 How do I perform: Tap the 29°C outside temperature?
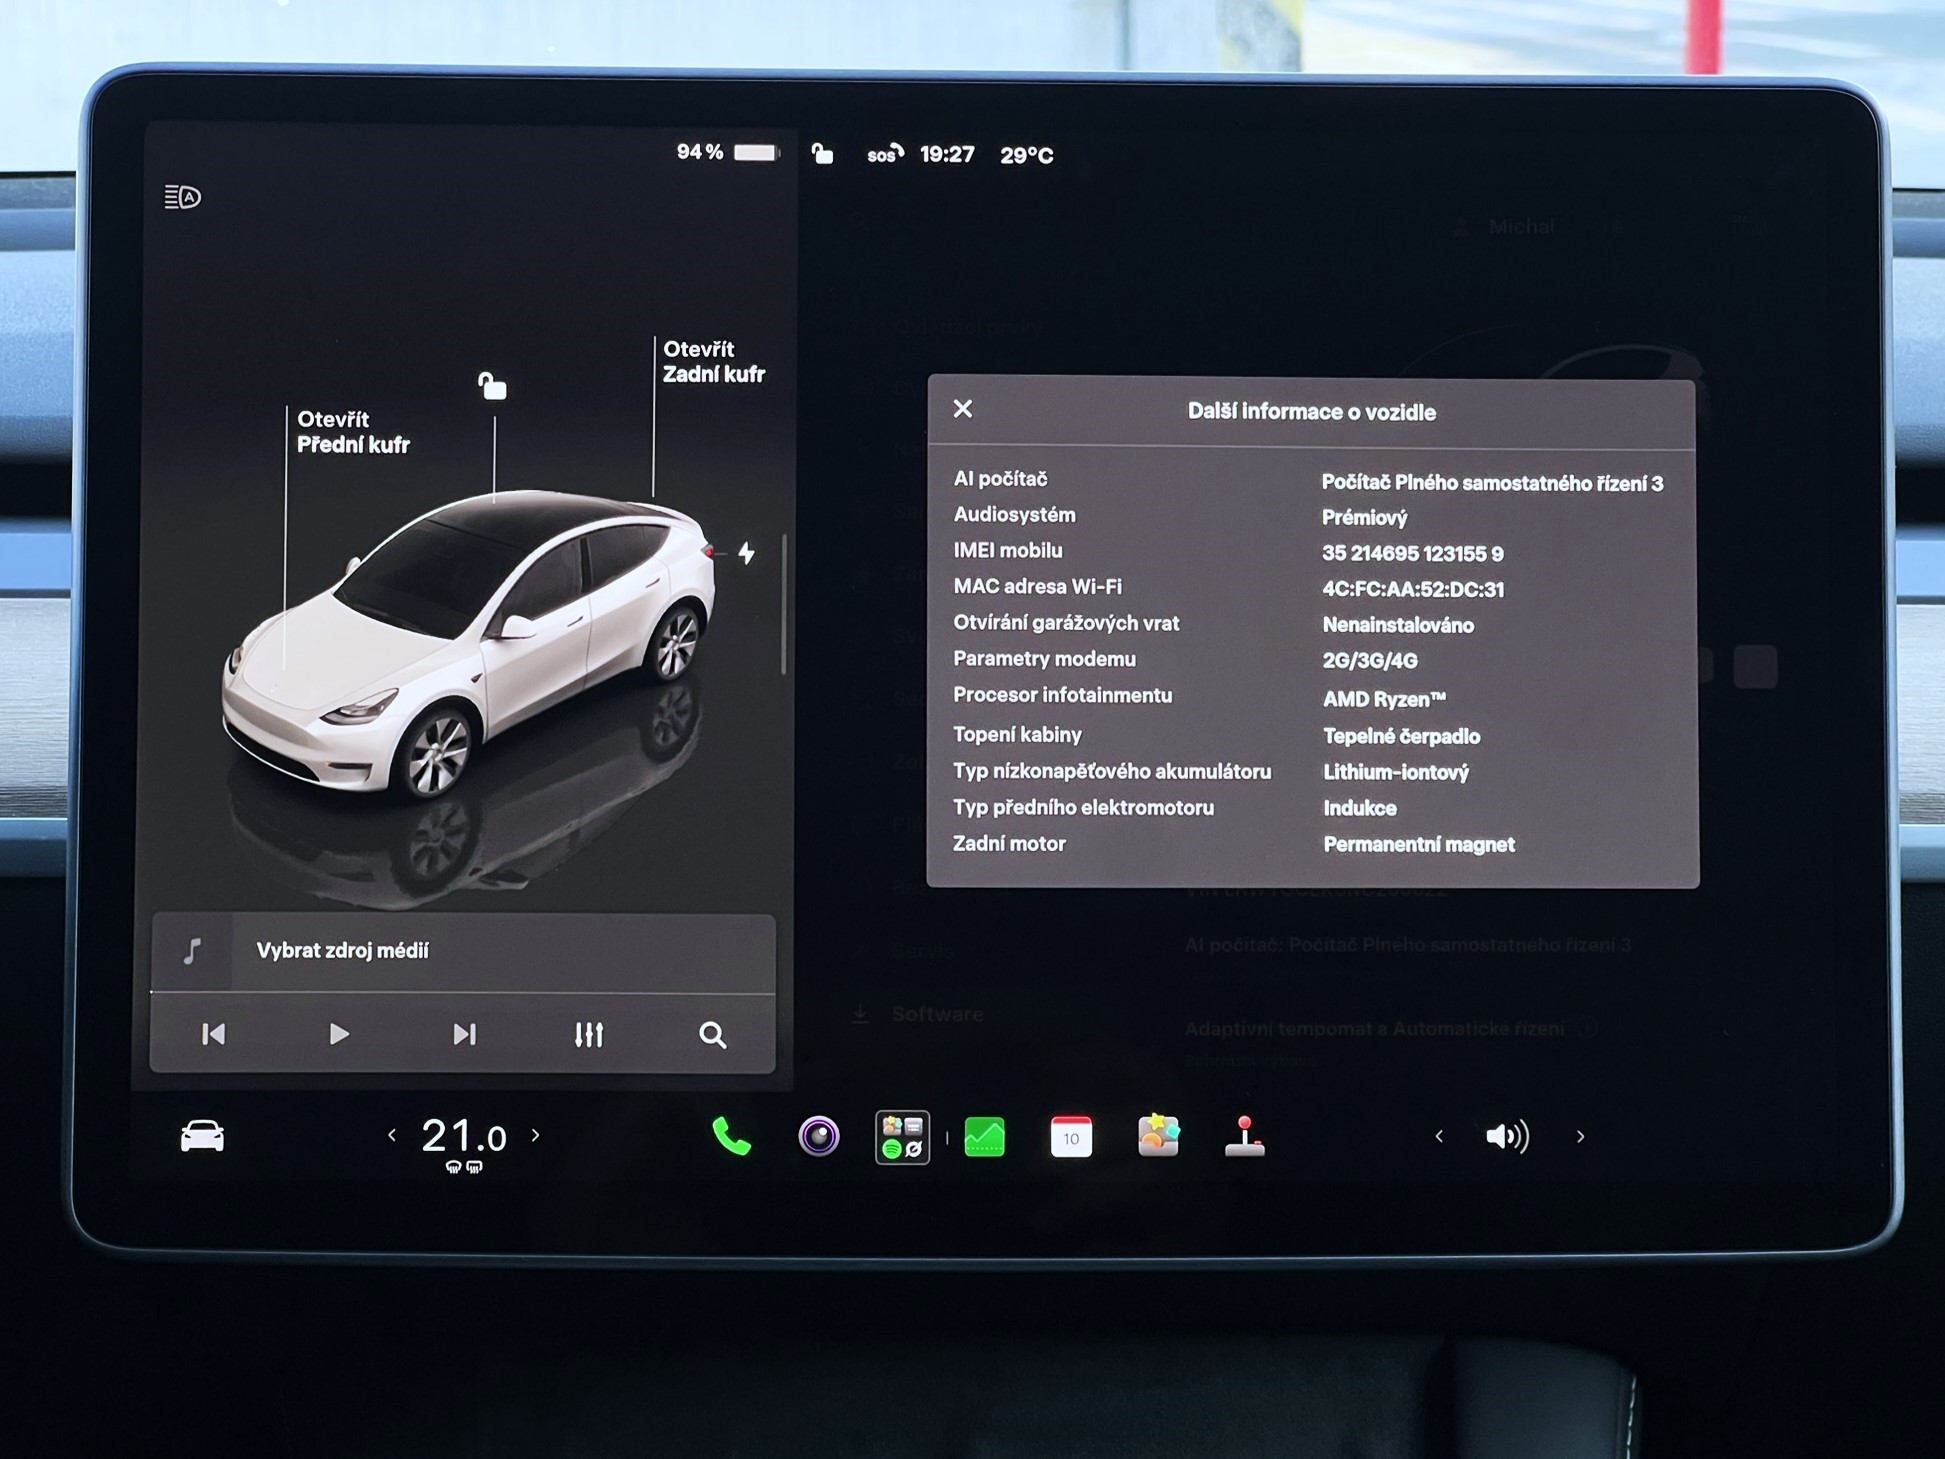tap(1027, 155)
